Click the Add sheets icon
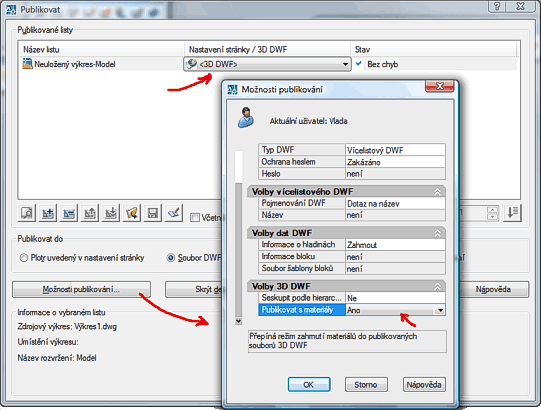The image size is (541, 410). pyautogui.click(x=48, y=213)
